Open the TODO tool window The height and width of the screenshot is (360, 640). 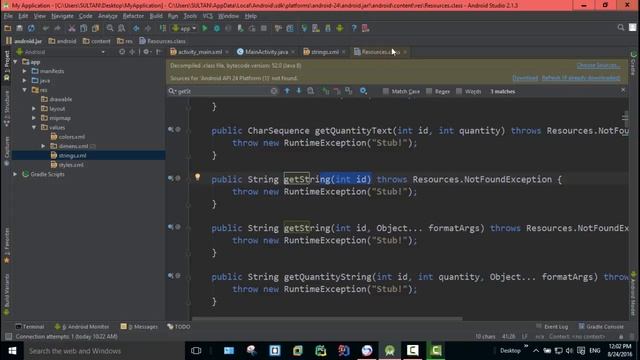click(179, 327)
